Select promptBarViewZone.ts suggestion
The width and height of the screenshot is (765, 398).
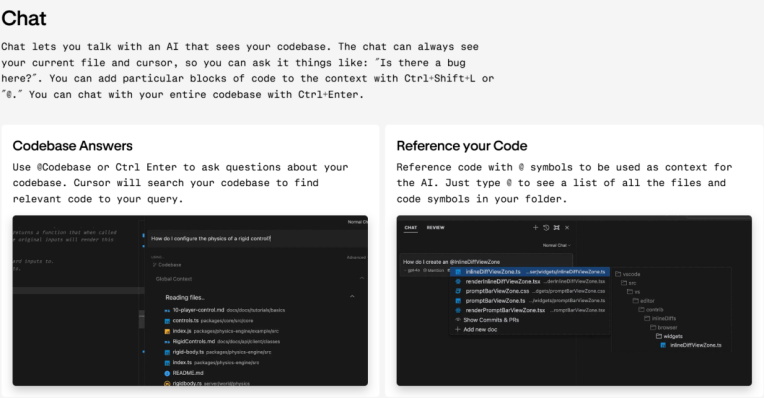tap(530, 300)
